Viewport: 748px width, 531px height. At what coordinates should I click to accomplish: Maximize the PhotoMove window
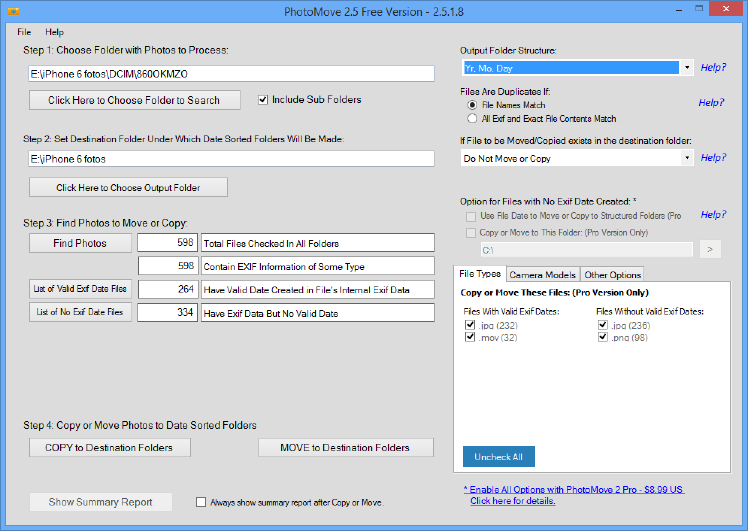[699, 9]
